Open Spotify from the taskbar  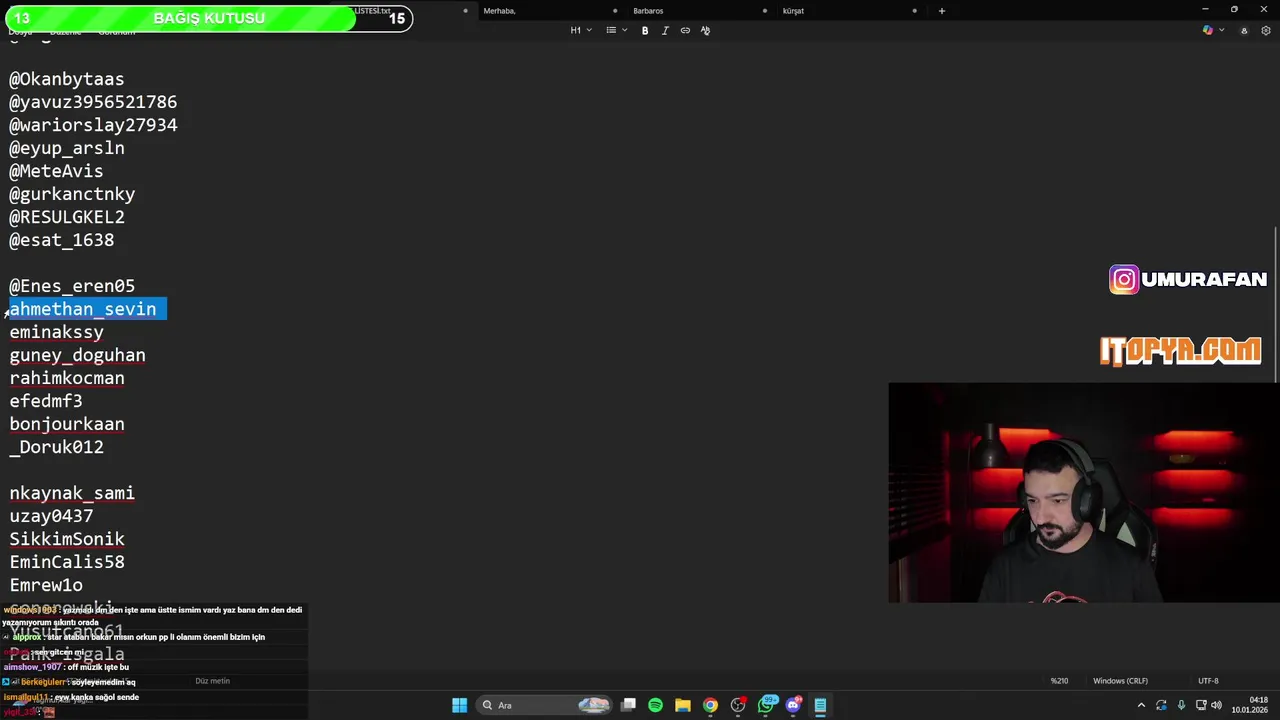pos(655,705)
